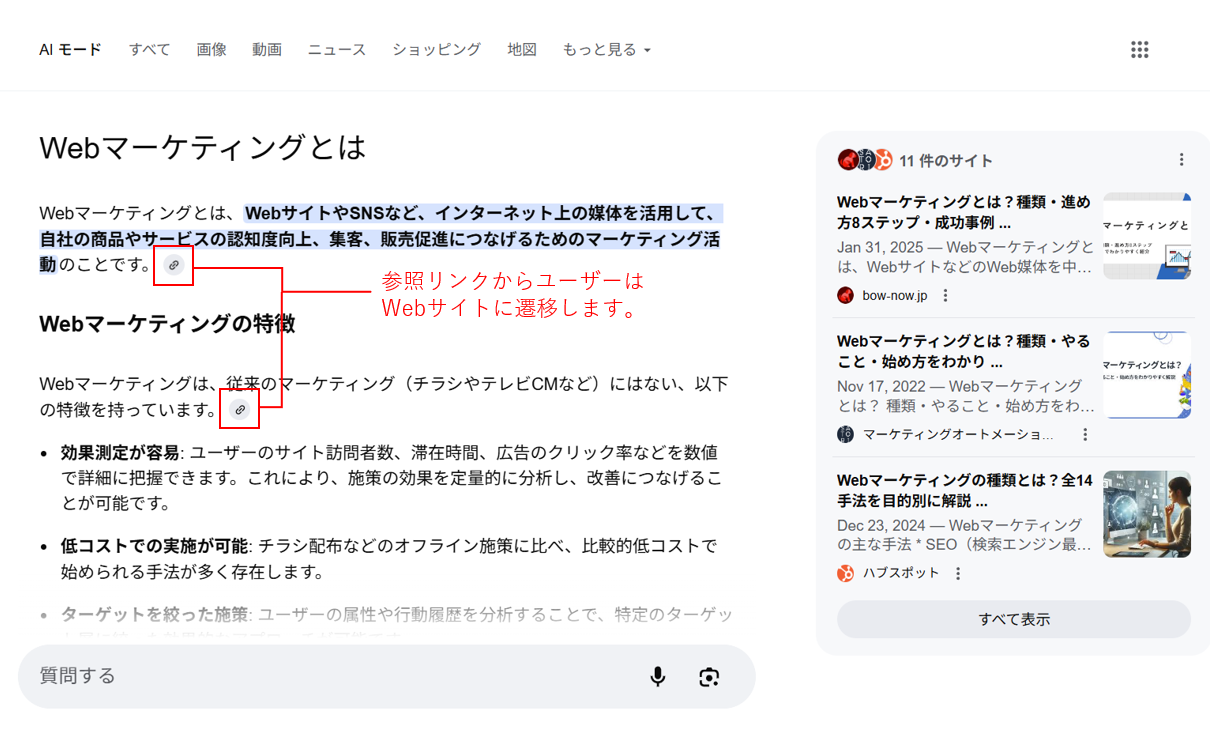Click thumbnail of the Dec 23, 2024 article
The width and height of the screenshot is (1231, 739).
click(x=1147, y=514)
